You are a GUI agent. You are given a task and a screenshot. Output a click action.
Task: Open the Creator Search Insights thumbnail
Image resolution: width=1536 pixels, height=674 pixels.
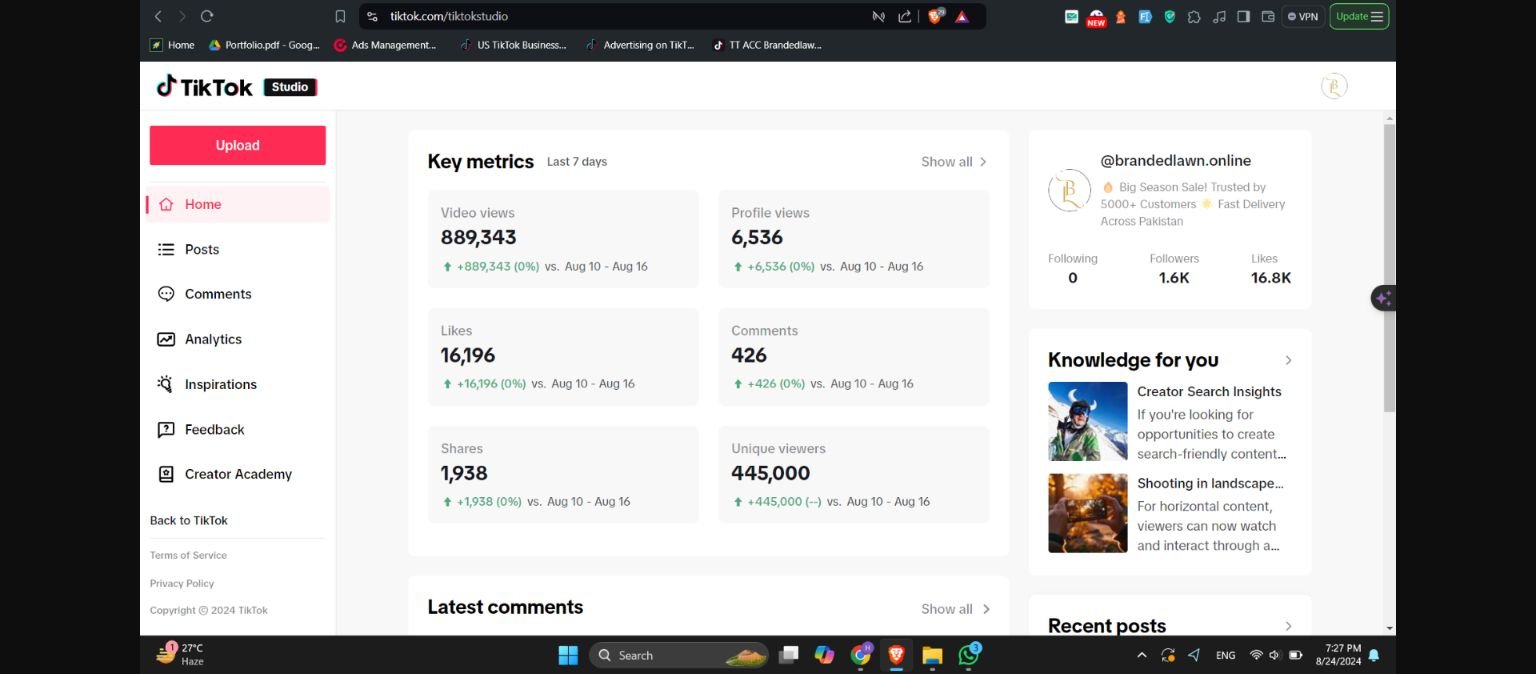[1088, 421]
